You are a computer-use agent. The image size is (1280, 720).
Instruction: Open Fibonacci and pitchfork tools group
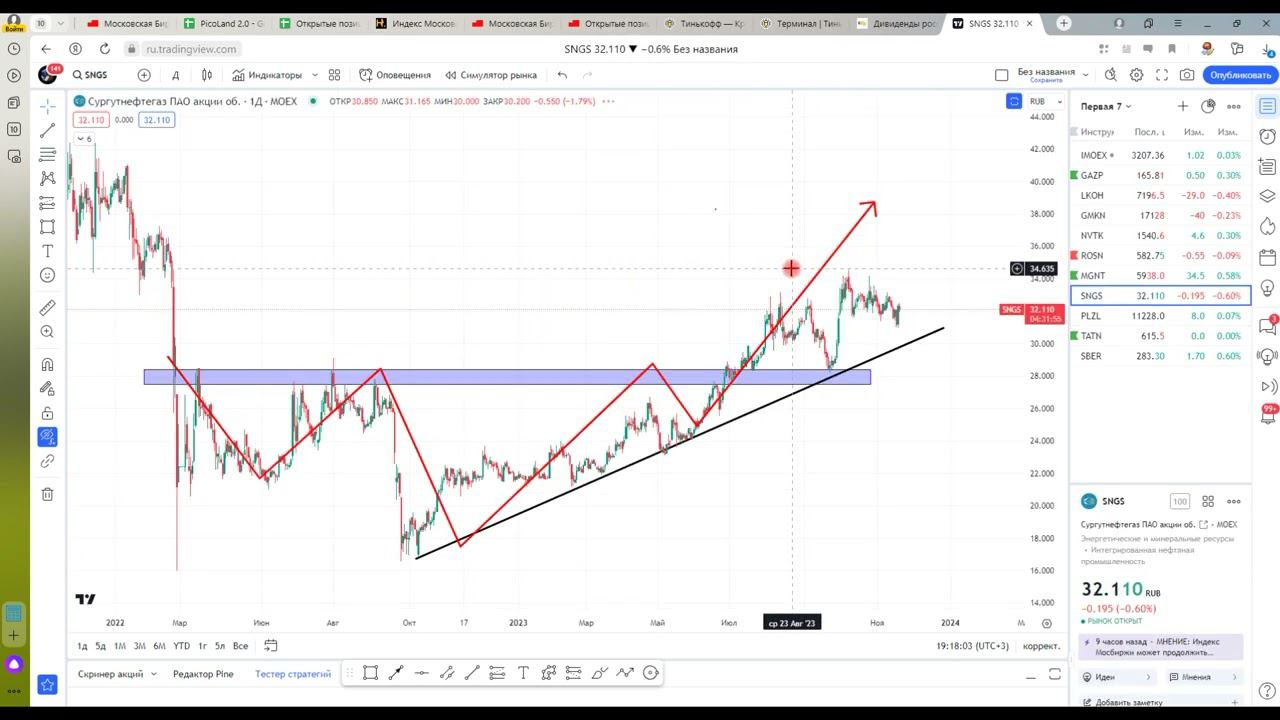click(47, 154)
